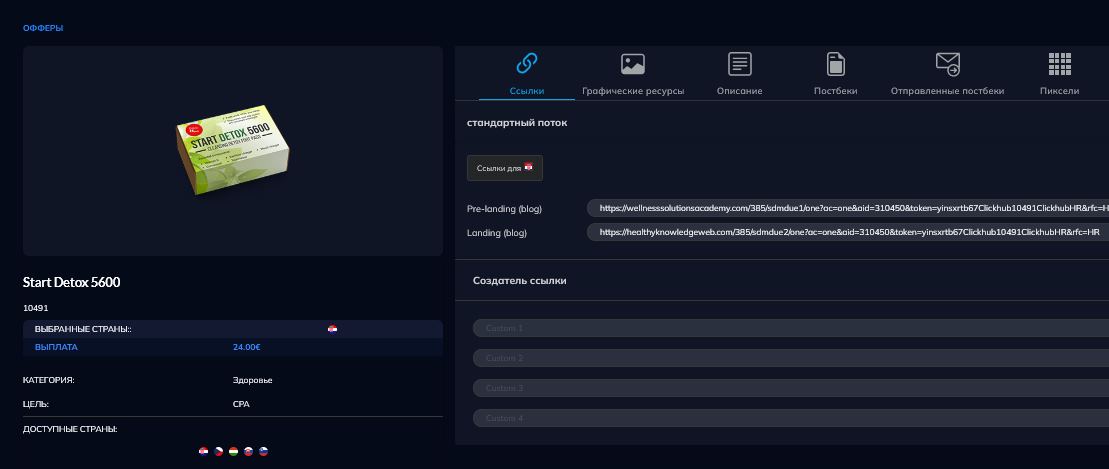1109x469 pixels.
Task: Click the Pre-landing (blog) URL field
Action: (x=847, y=208)
